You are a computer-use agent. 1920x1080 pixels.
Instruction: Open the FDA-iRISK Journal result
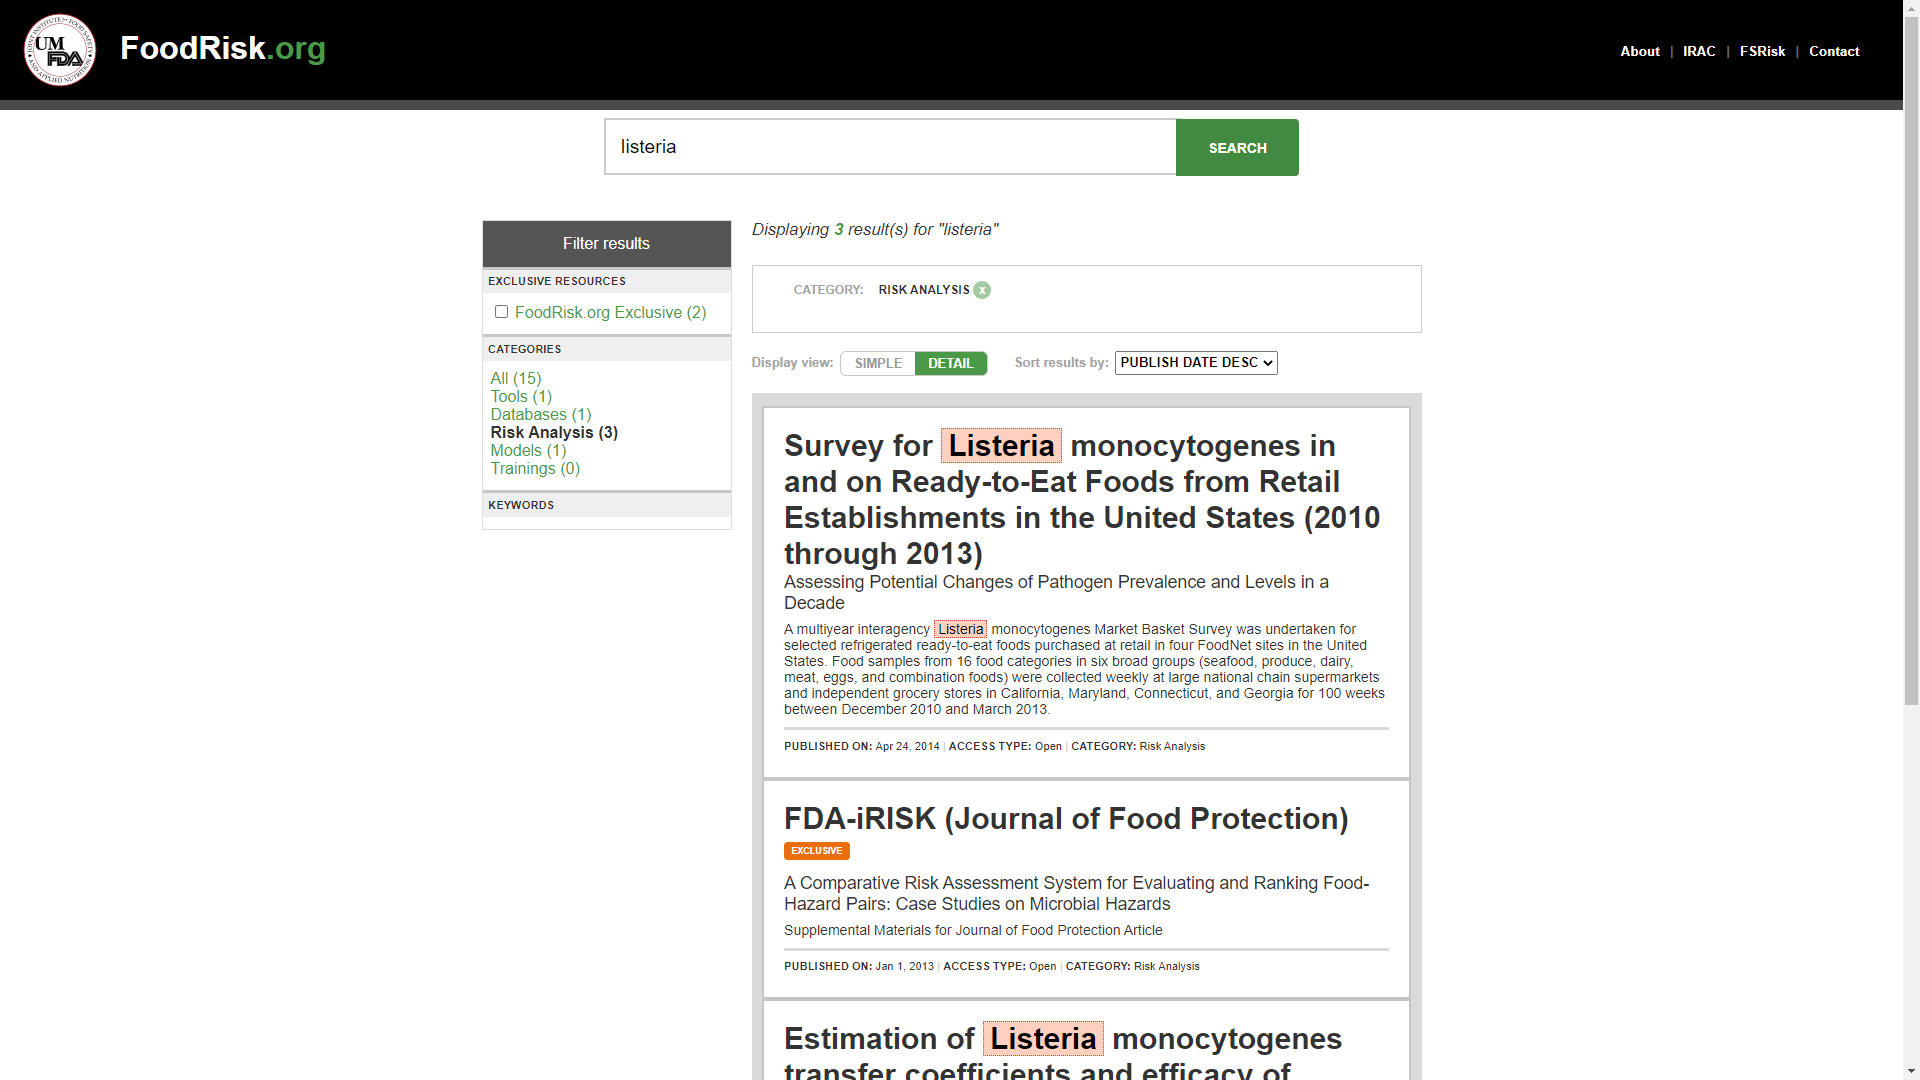(1065, 819)
